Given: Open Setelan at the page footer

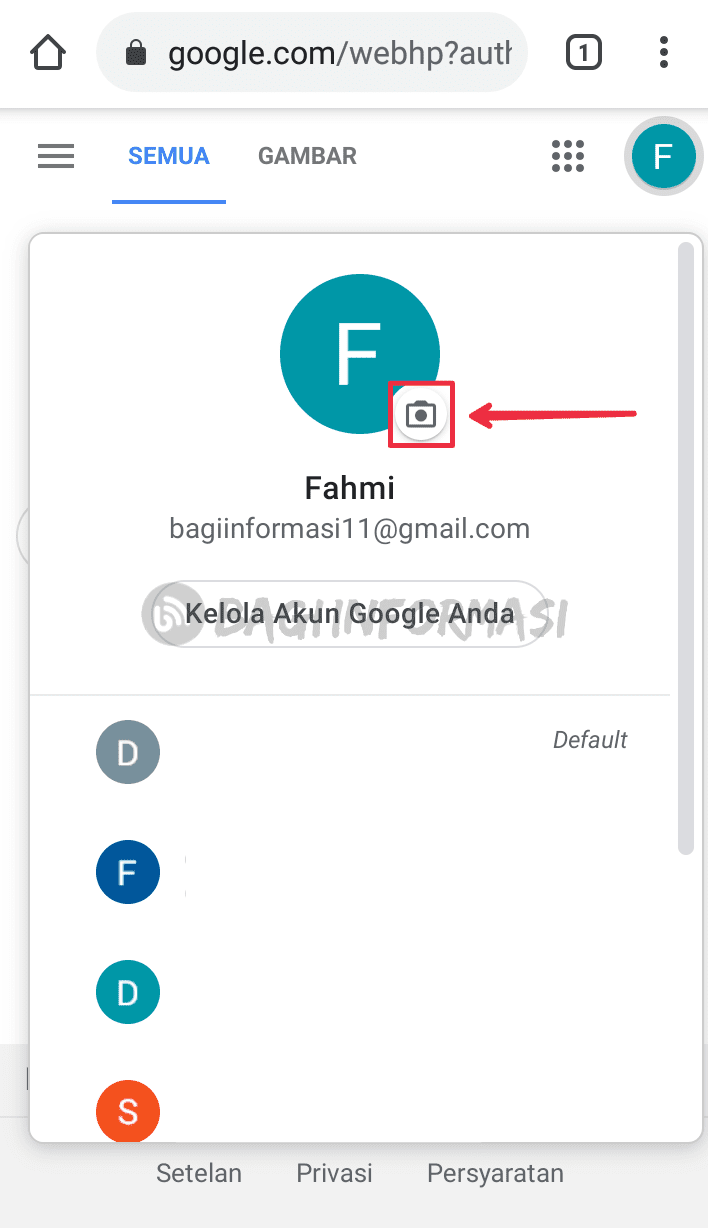Looking at the screenshot, I should (x=198, y=1173).
